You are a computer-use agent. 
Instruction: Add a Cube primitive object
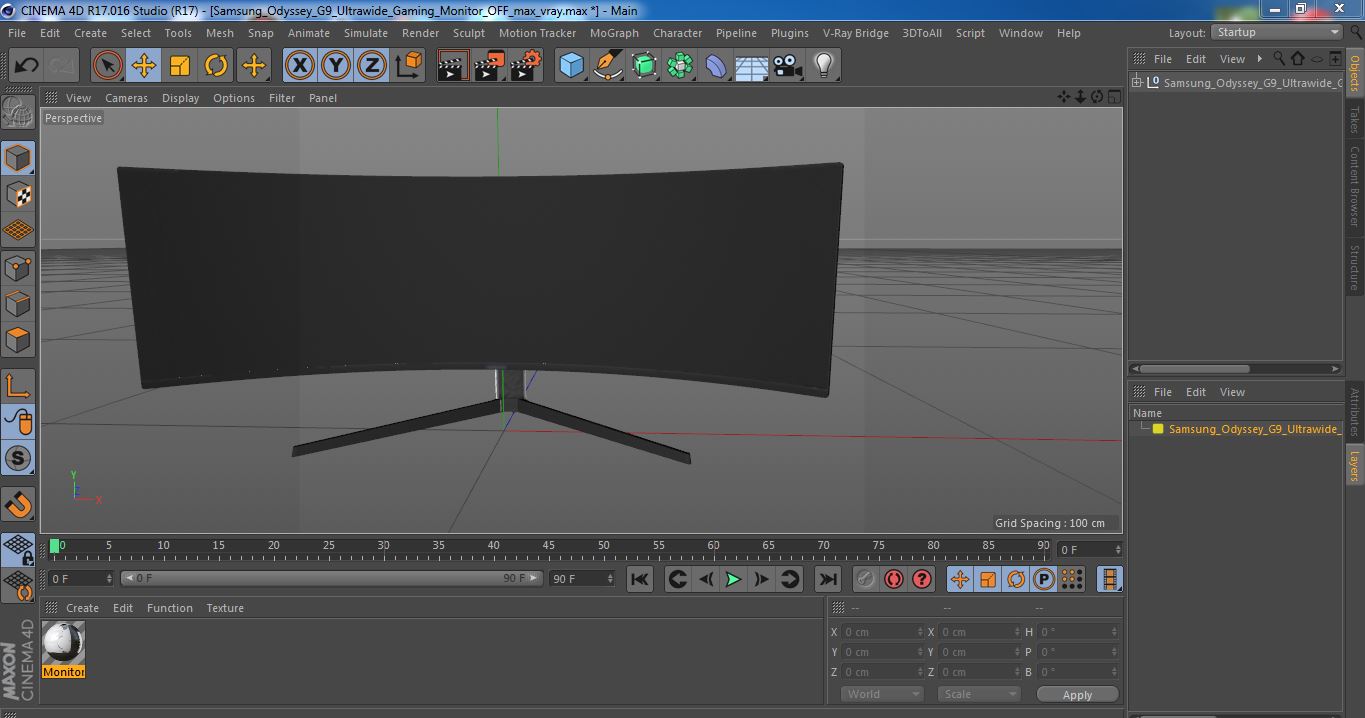pyautogui.click(x=571, y=66)
